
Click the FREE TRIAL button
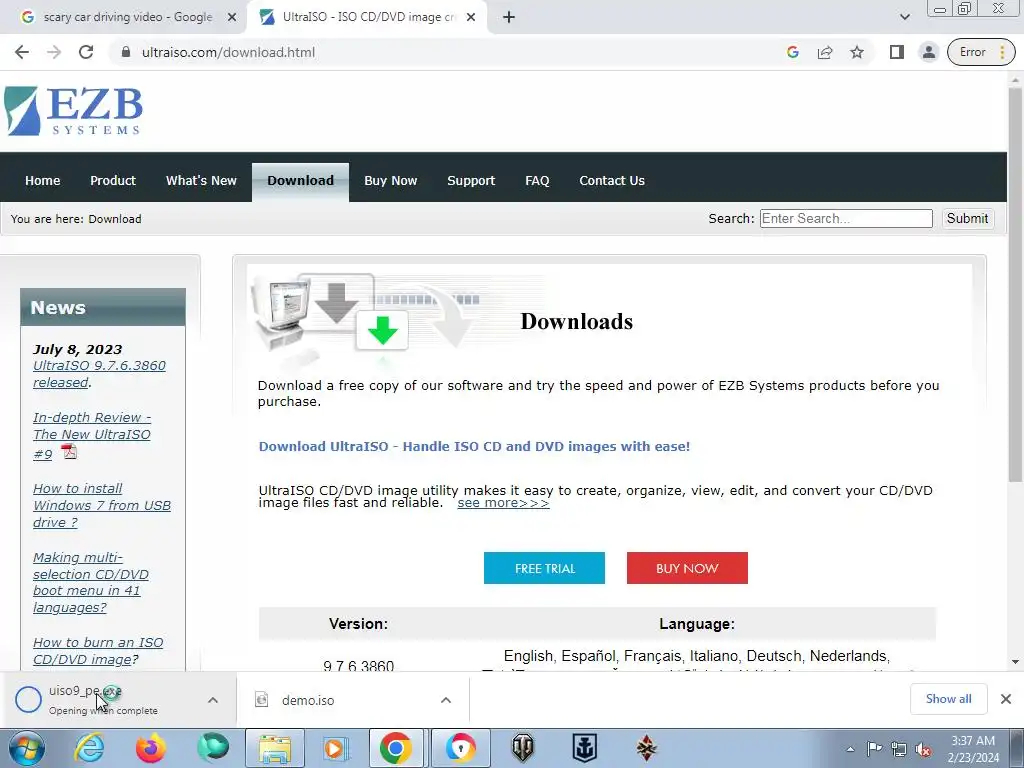(x=544, y=568)
